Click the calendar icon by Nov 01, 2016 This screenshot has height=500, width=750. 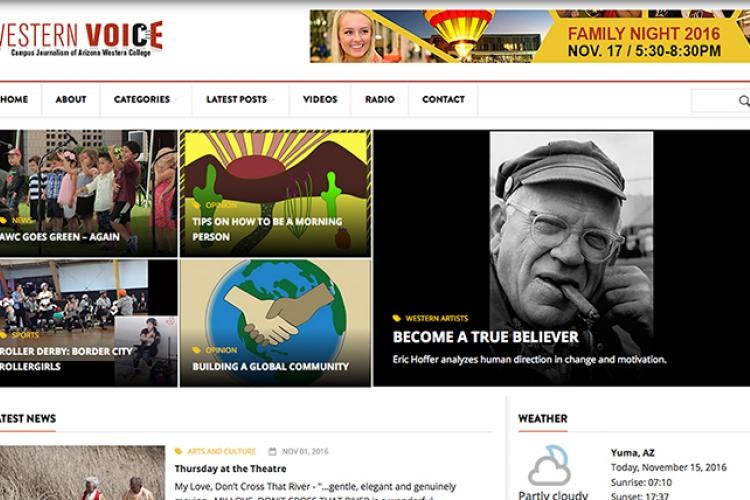tap(272, 451)
